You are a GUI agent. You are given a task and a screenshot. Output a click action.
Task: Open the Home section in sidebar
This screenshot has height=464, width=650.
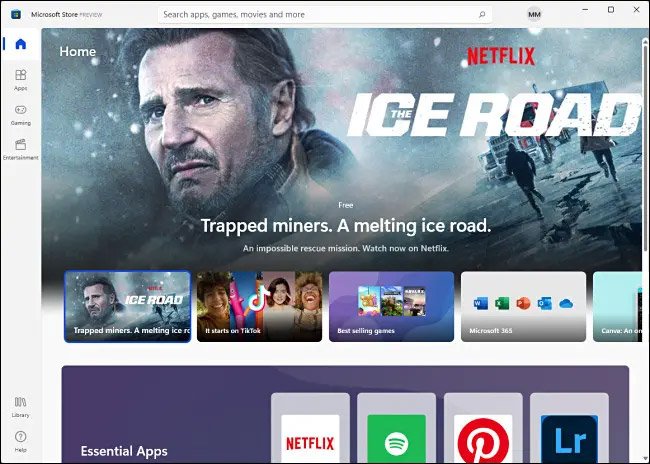20,44
